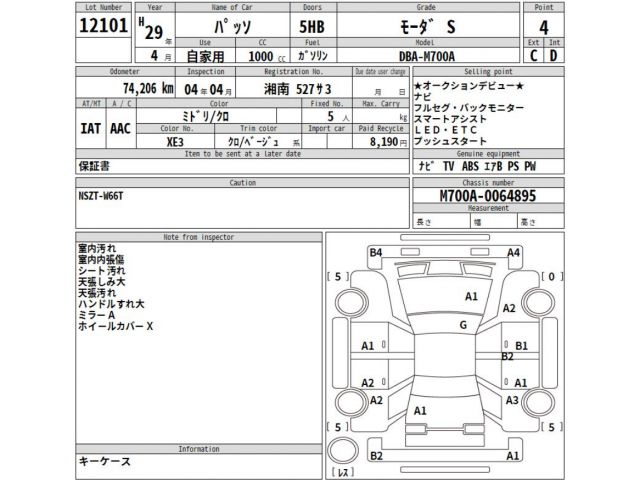Select registration number 湘南 527サ3
The image size is (640, 480).
pos(297,89)
